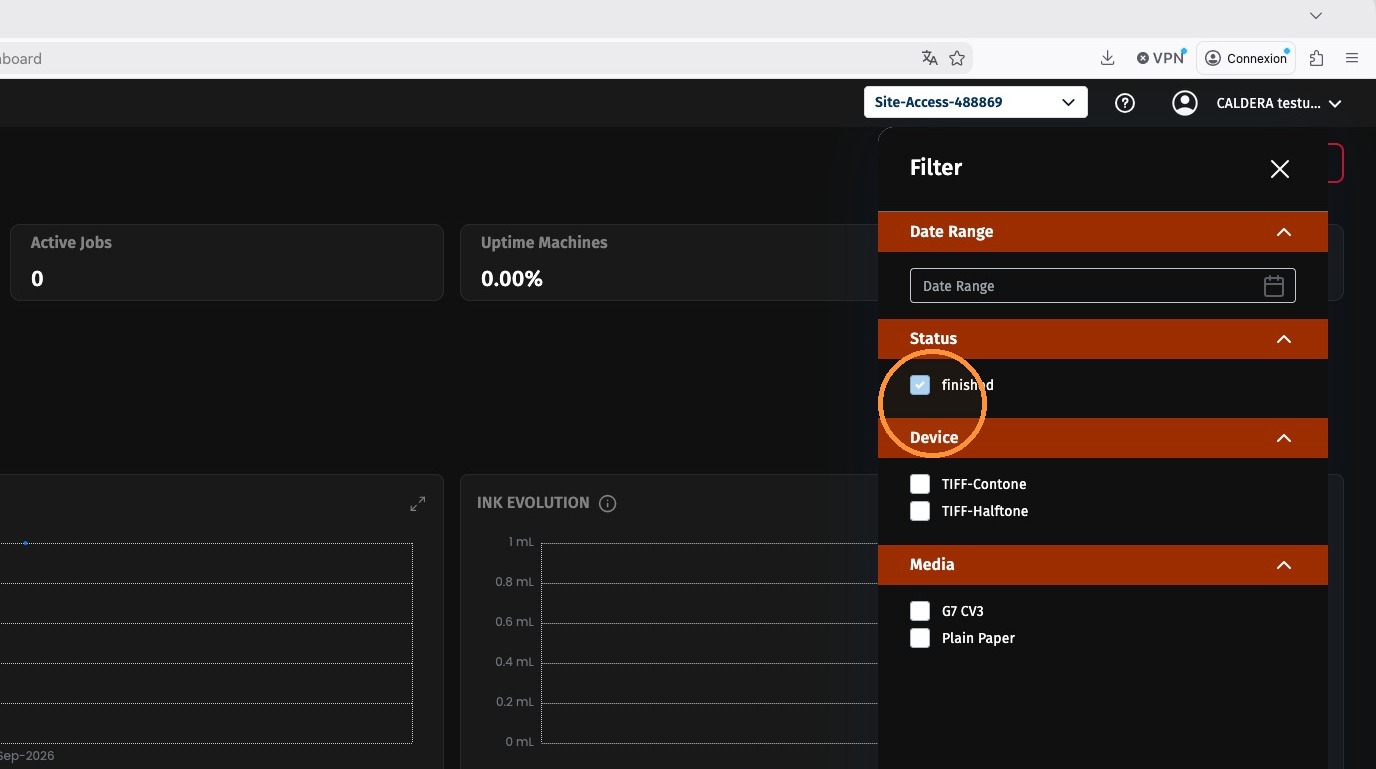Click the browser address bar
Image resolution: width=1376 pixels, height=769 pixels.
[x=486, y=58]
